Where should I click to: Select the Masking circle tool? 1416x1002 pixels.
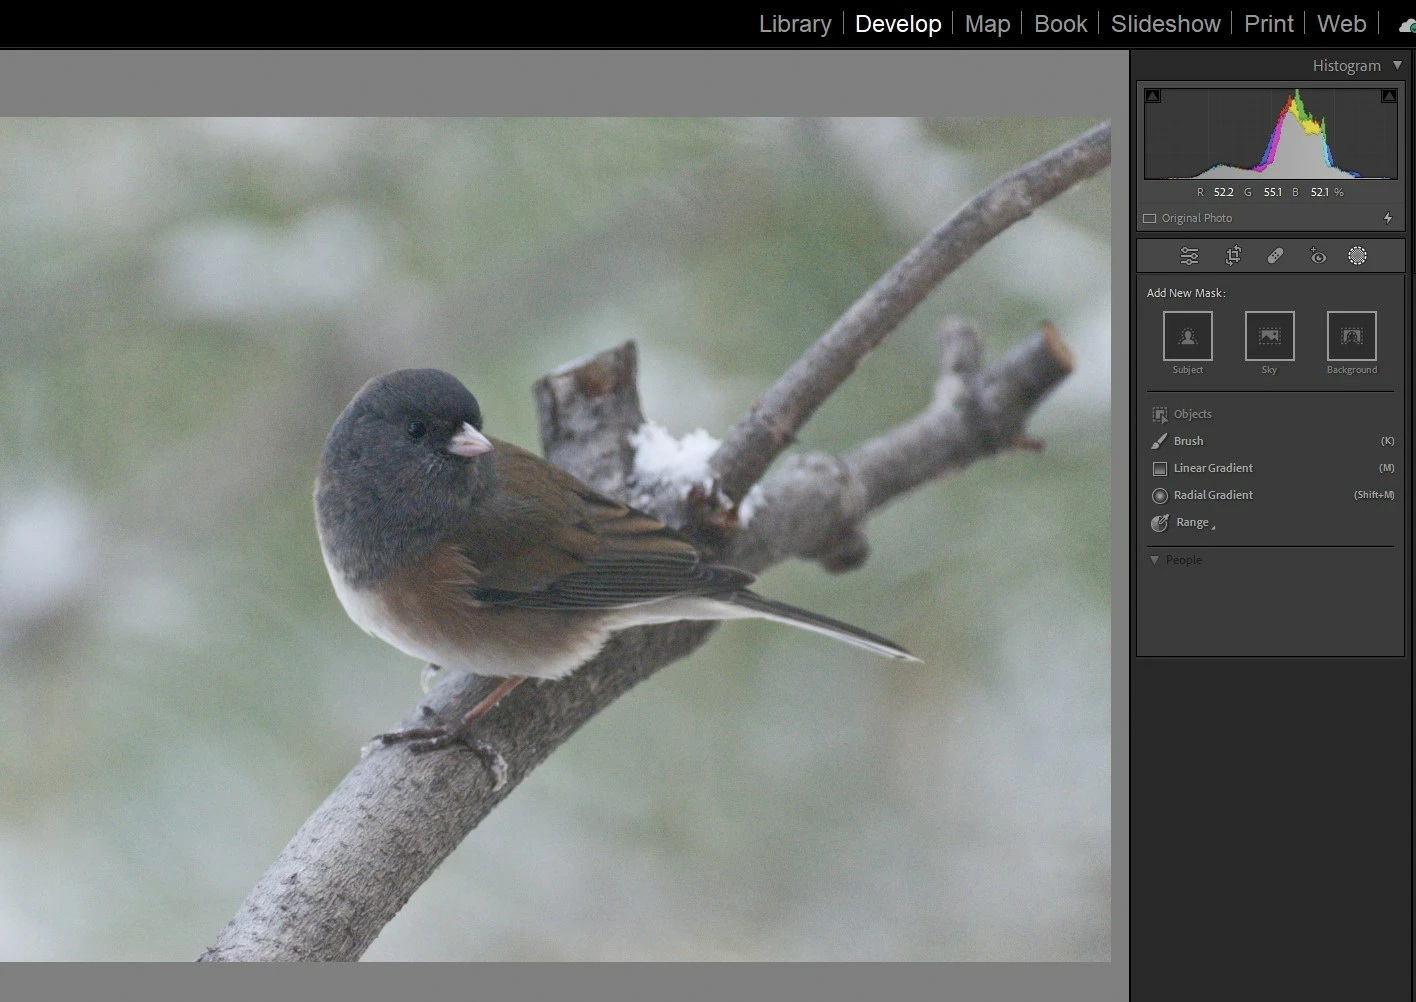point(1357,256)
